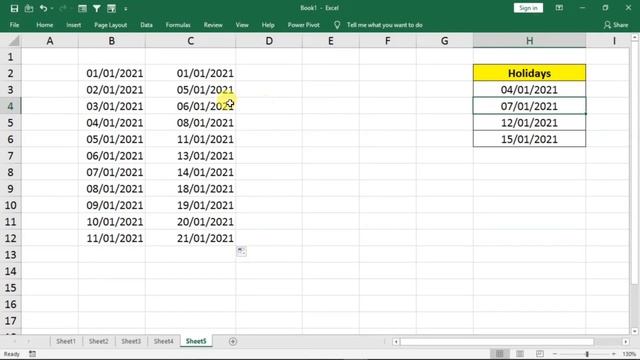Screen dimensions: 640x360
Task: Open the View ribbon tab
Action: click(x=242, y=25)
